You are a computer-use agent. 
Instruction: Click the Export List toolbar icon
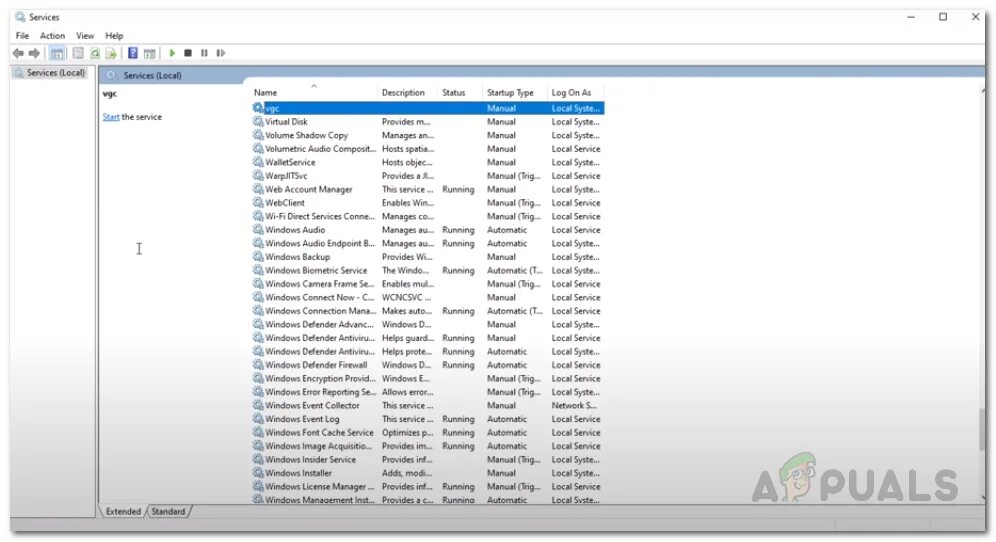coord(111,53)
